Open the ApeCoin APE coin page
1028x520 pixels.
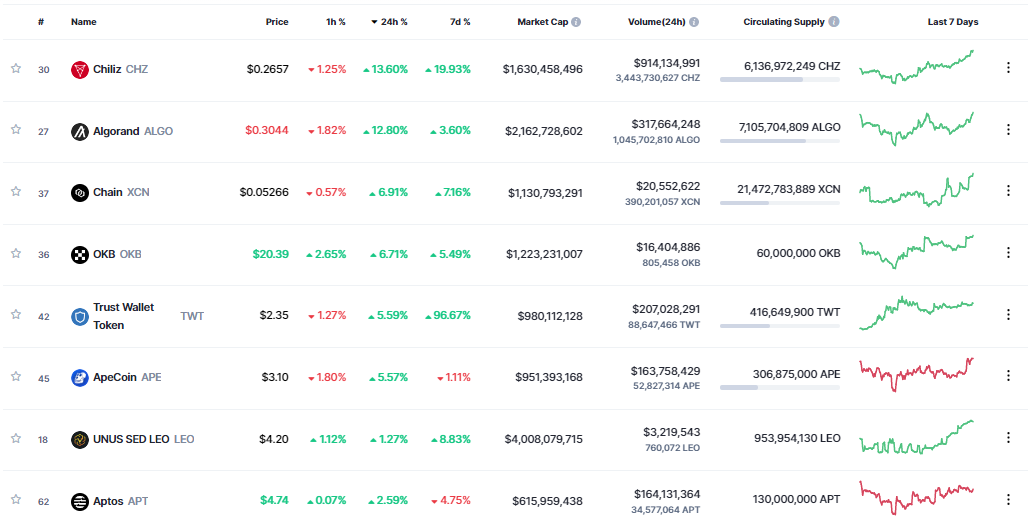pyautogui.click(x=127, y=377)
